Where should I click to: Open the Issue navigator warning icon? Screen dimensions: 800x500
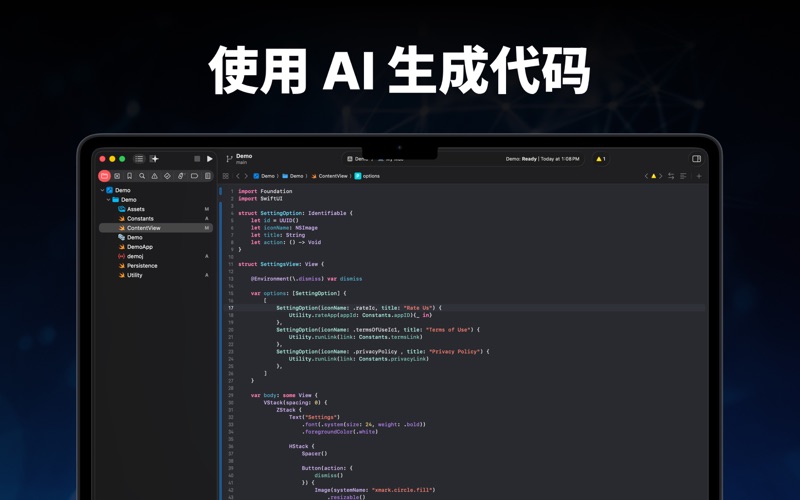[x=155, y=176]
